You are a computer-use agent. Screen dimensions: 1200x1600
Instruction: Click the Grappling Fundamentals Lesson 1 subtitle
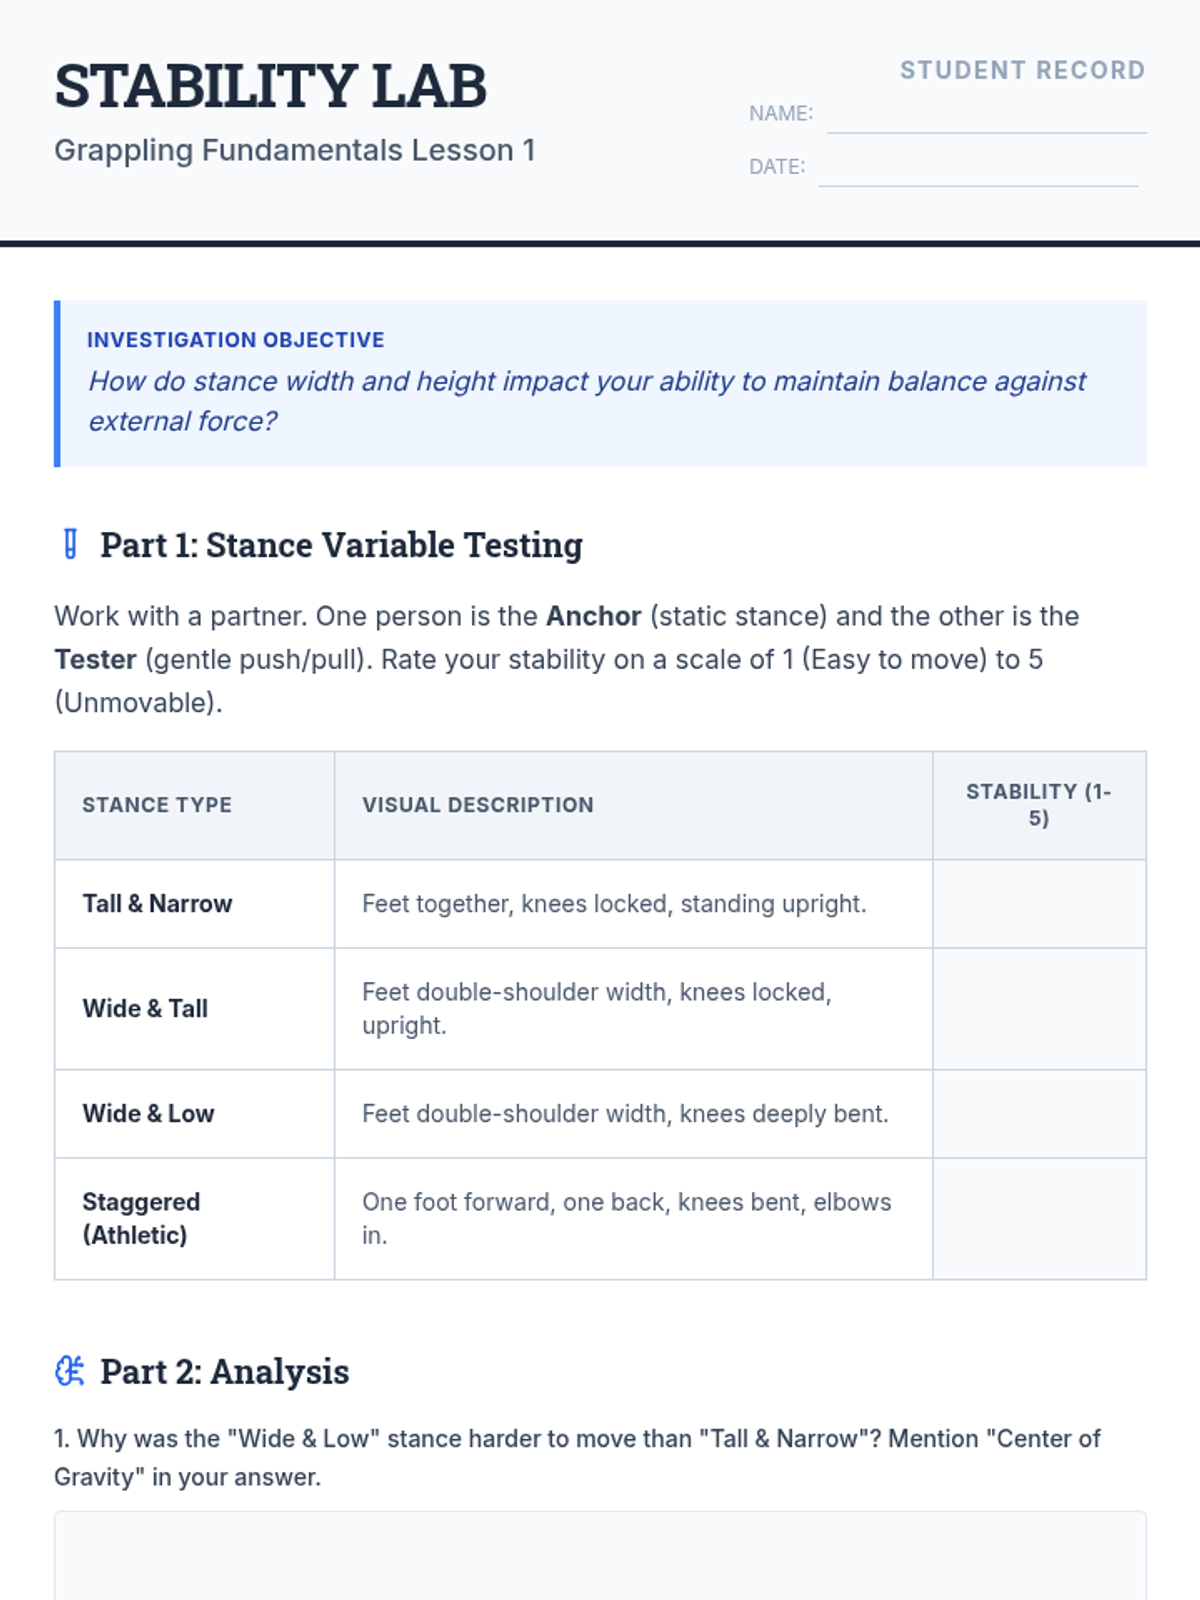295,150
